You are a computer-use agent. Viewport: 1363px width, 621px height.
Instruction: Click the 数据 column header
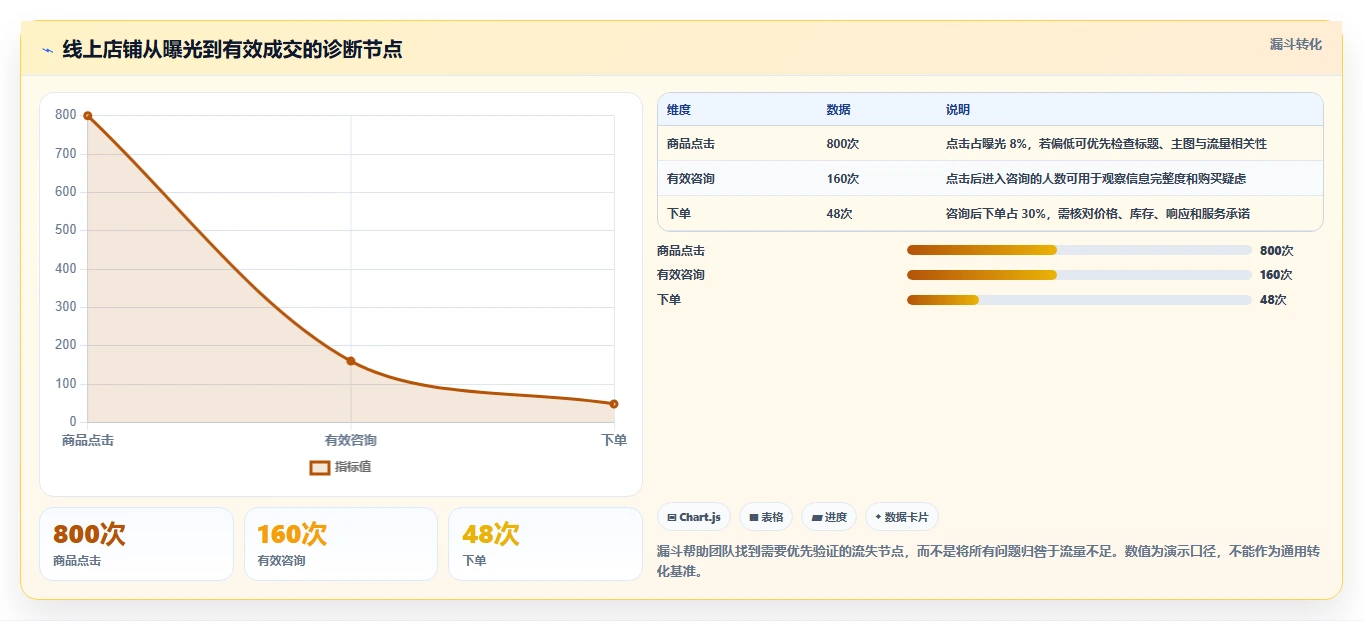tap(839, 110)
